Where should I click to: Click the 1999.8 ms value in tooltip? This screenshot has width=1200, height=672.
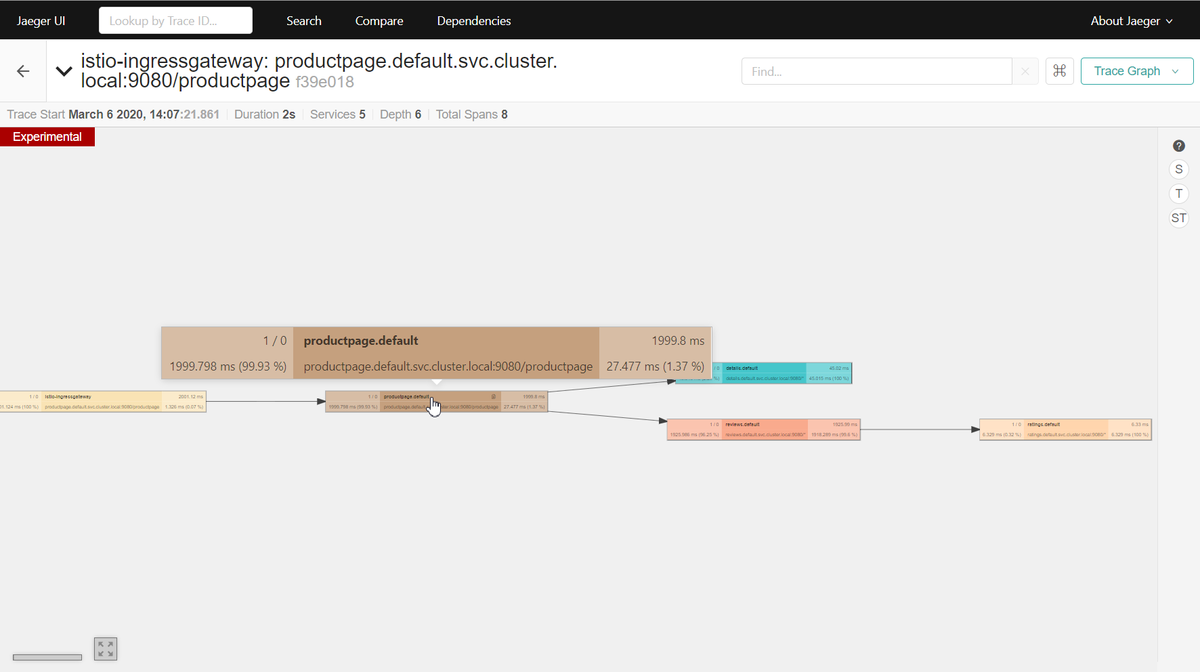point(678,341)
